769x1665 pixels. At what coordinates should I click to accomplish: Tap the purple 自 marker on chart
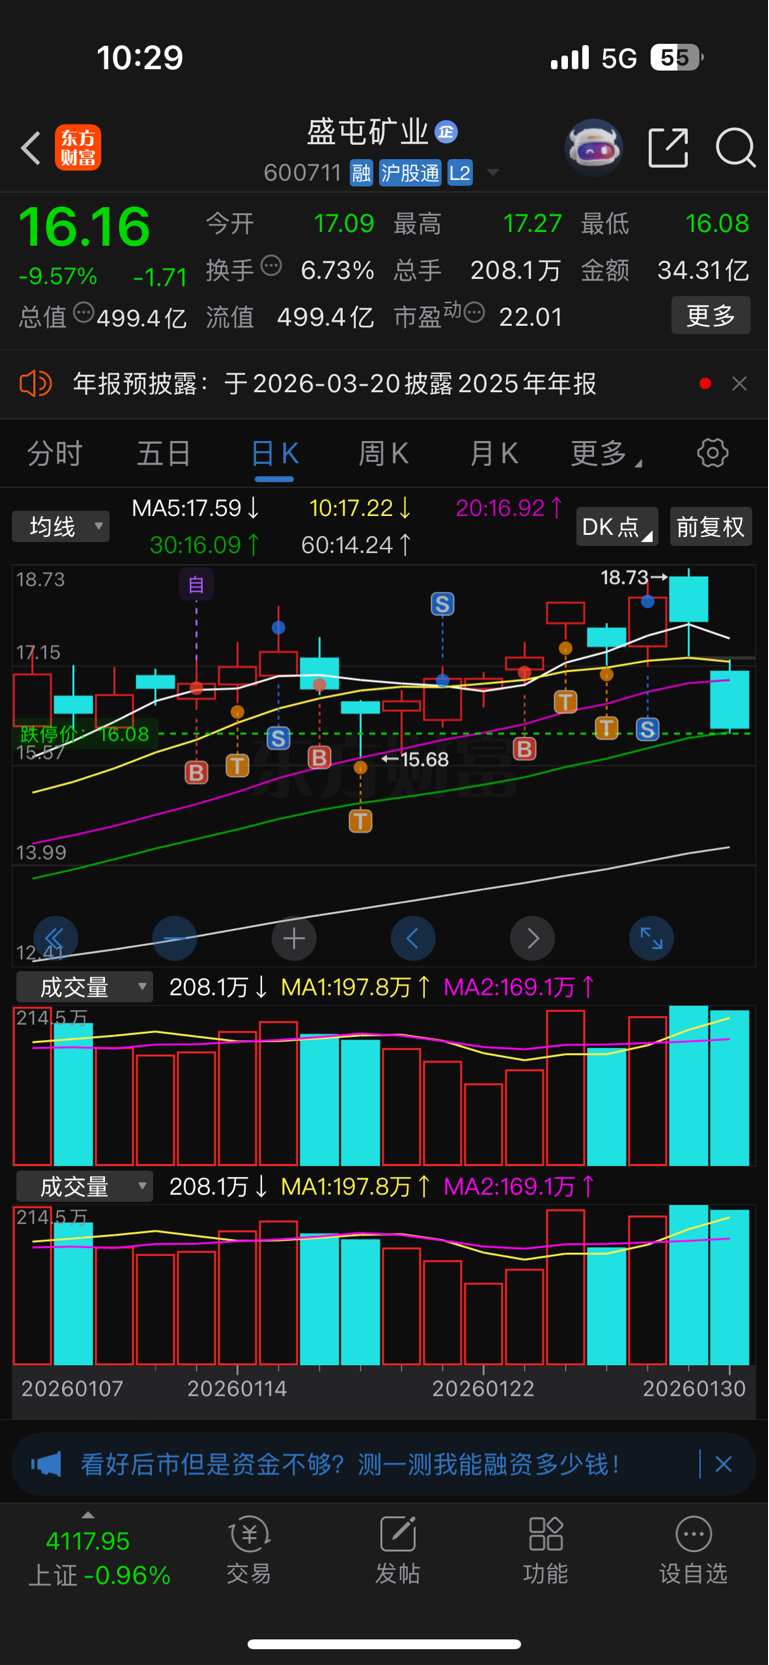[x=196, y=584]
